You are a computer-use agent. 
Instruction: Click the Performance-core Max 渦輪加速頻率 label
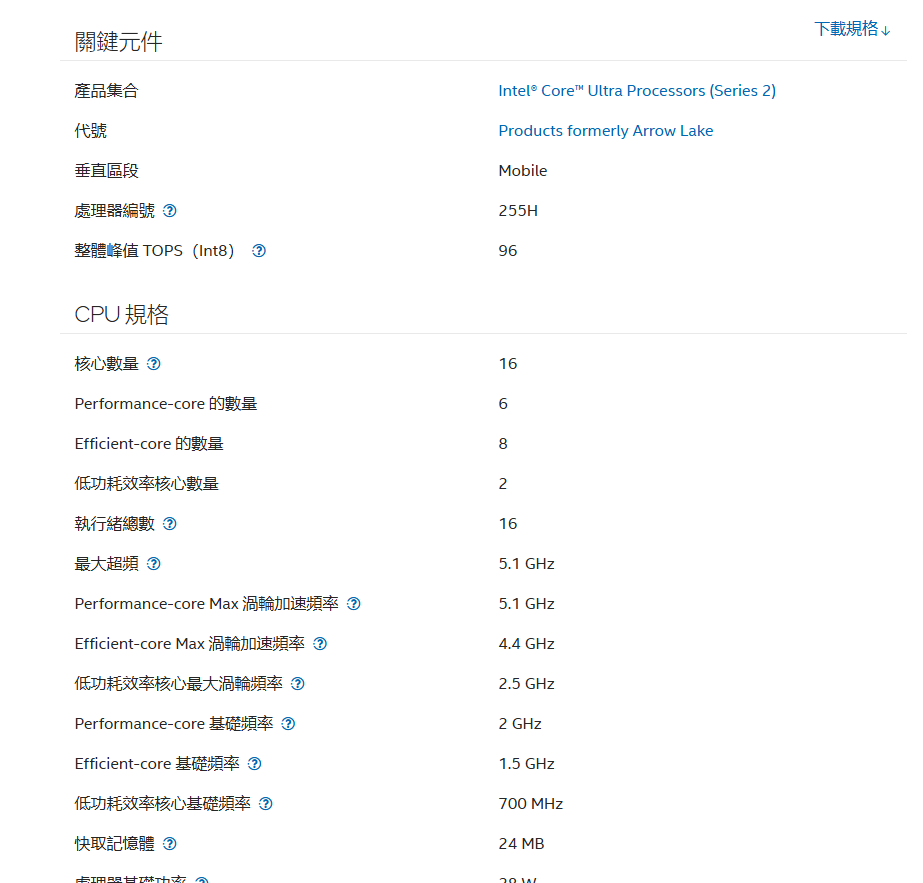(x=207, y=604)
